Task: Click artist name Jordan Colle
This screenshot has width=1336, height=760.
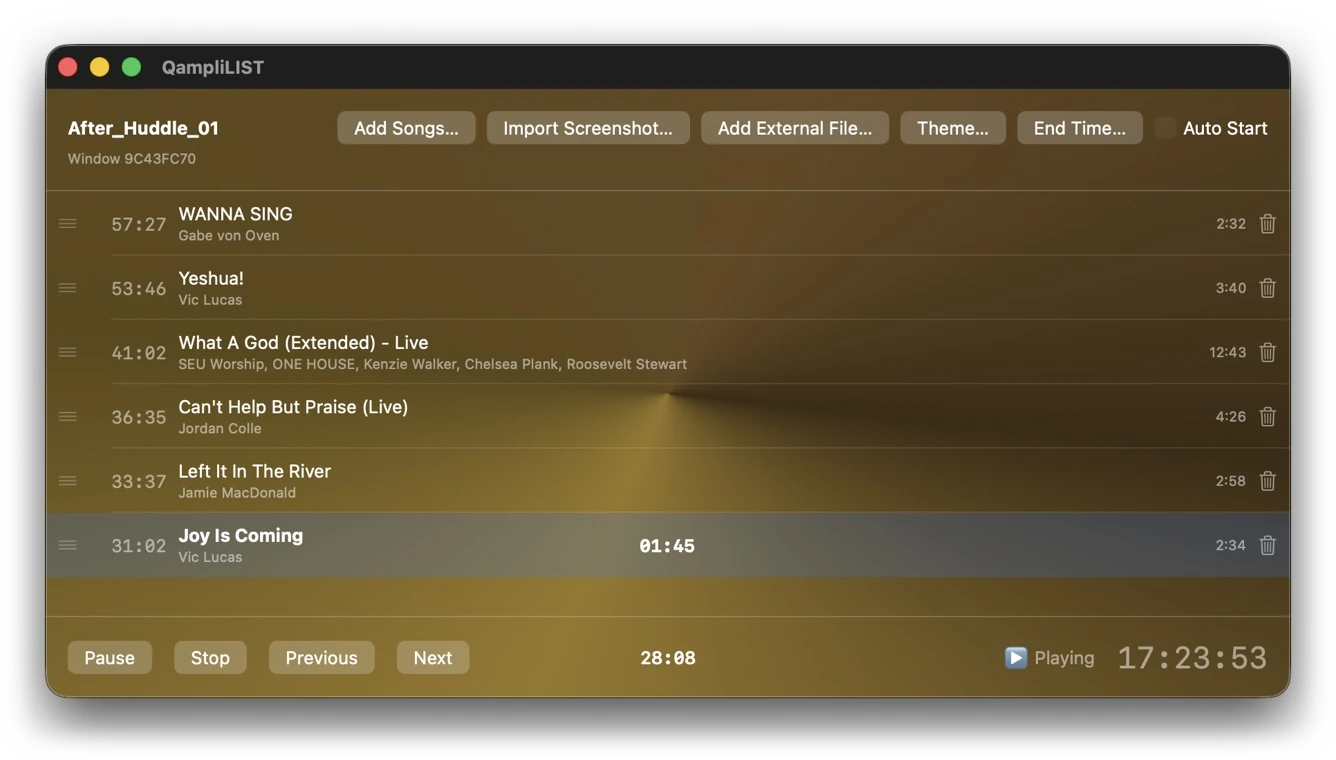Action: point(220,428)
